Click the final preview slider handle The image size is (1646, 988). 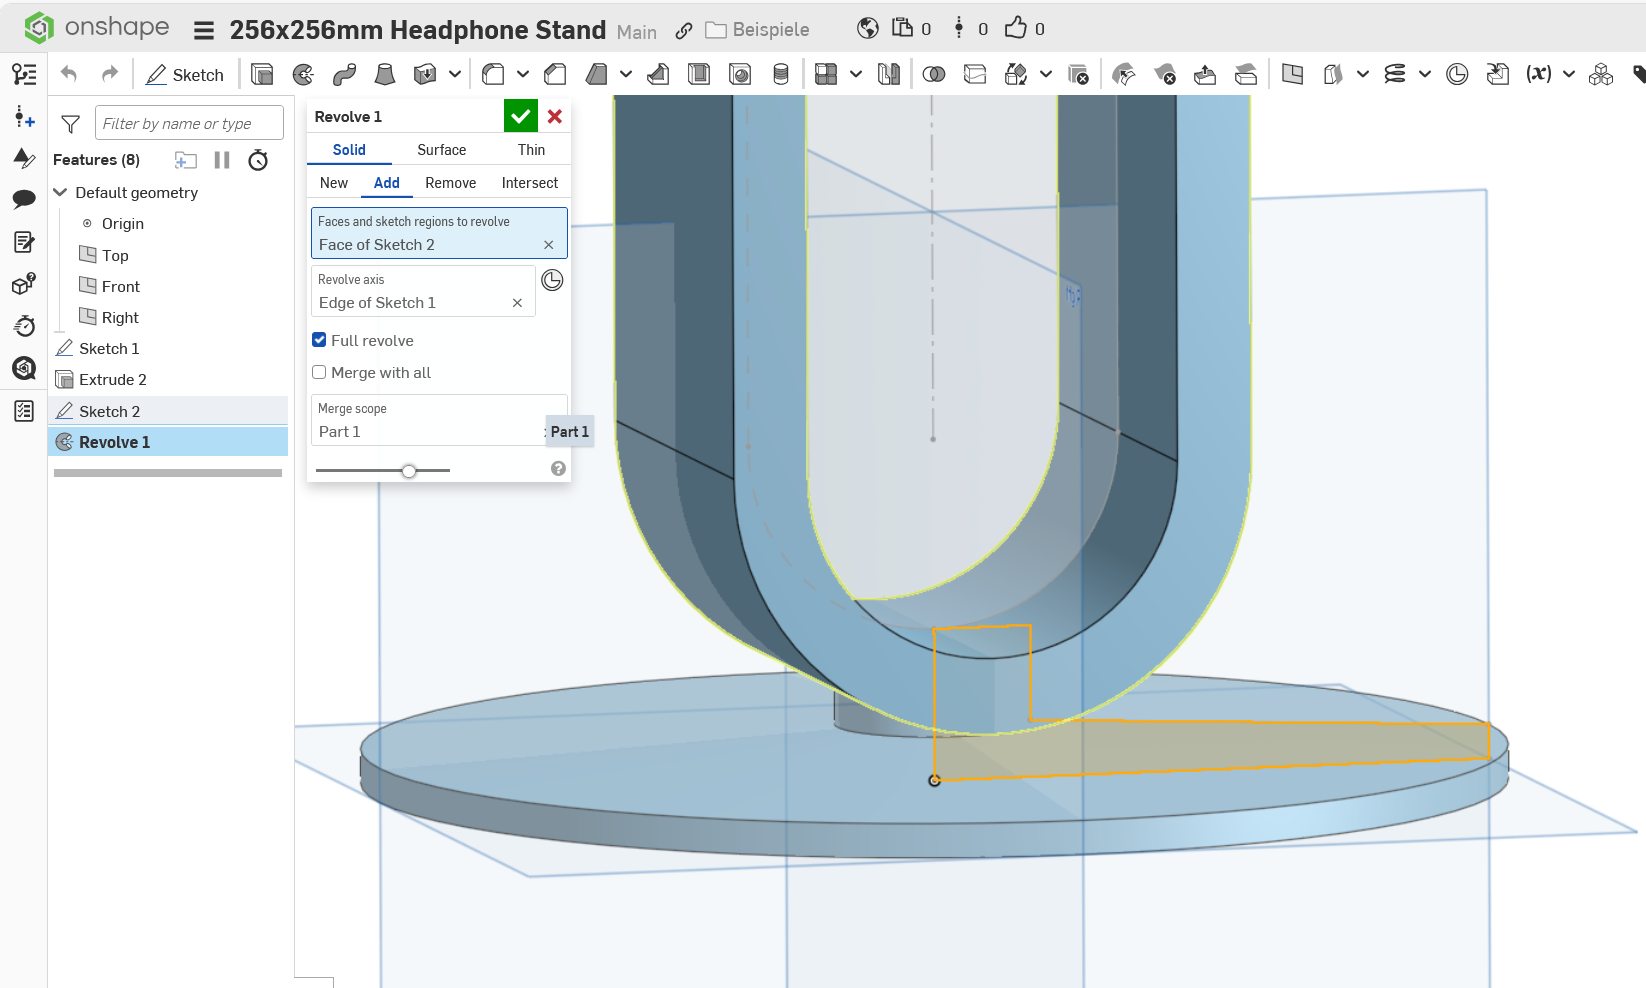click(408, 471)
